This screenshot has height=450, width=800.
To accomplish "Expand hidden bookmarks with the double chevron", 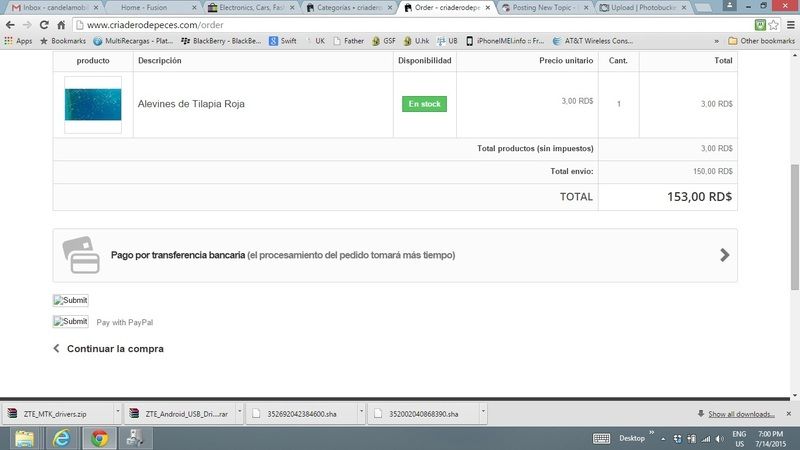I will coord(716,41).
